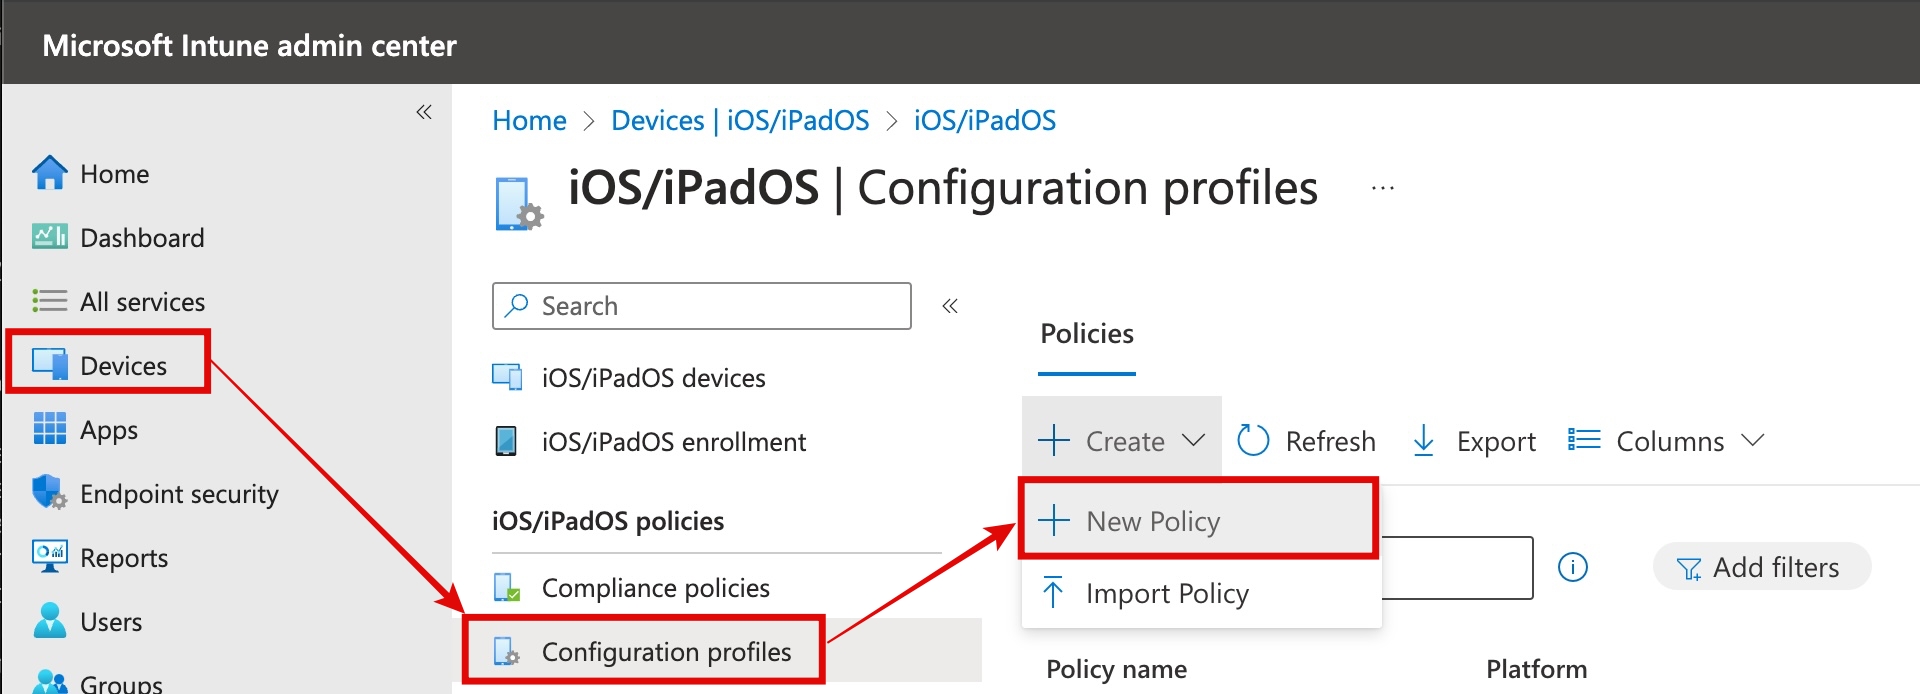Click the Export download arrow icon
Screen dimensions: 1920x694
(x=1424, y=440)
